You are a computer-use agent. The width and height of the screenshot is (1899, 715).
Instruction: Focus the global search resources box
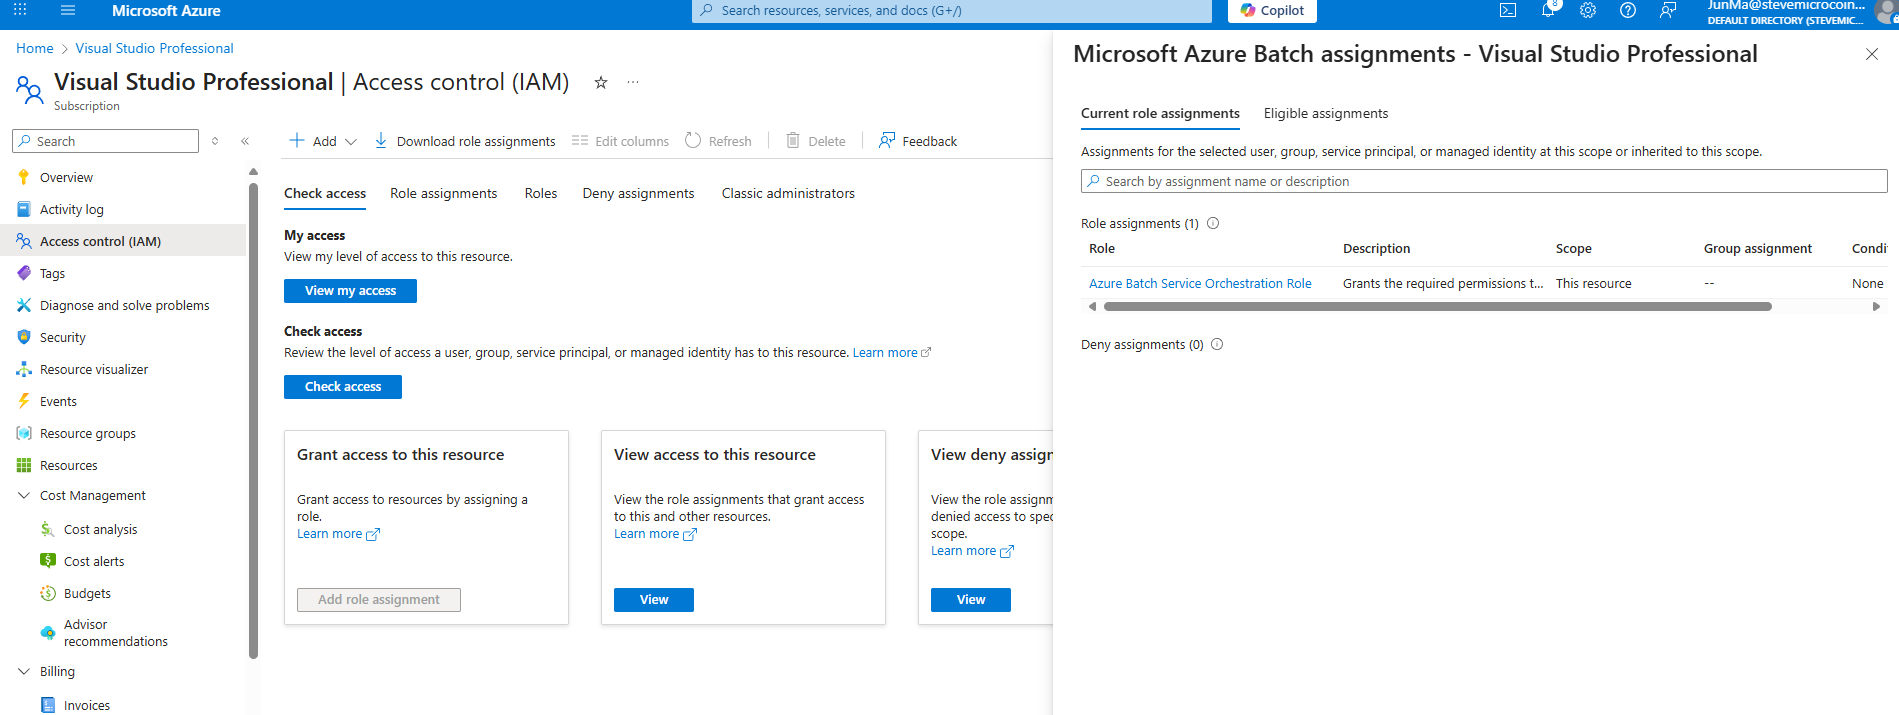(x=952, y=10)
